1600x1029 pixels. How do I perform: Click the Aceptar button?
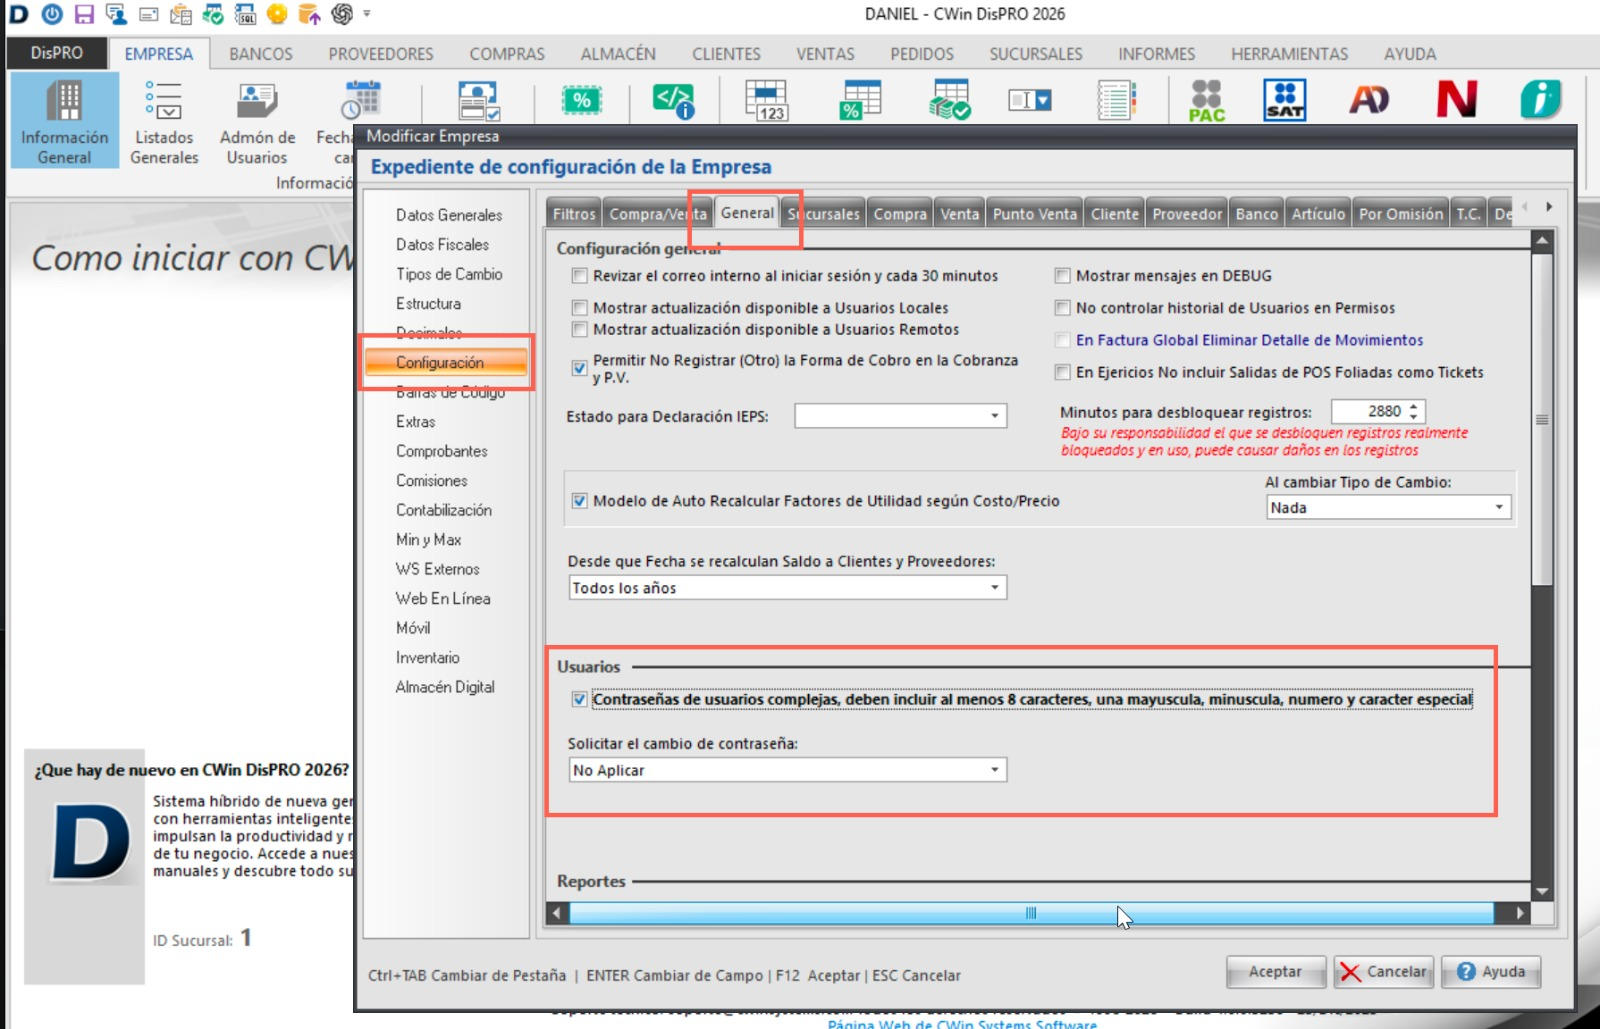point(1275,972)
